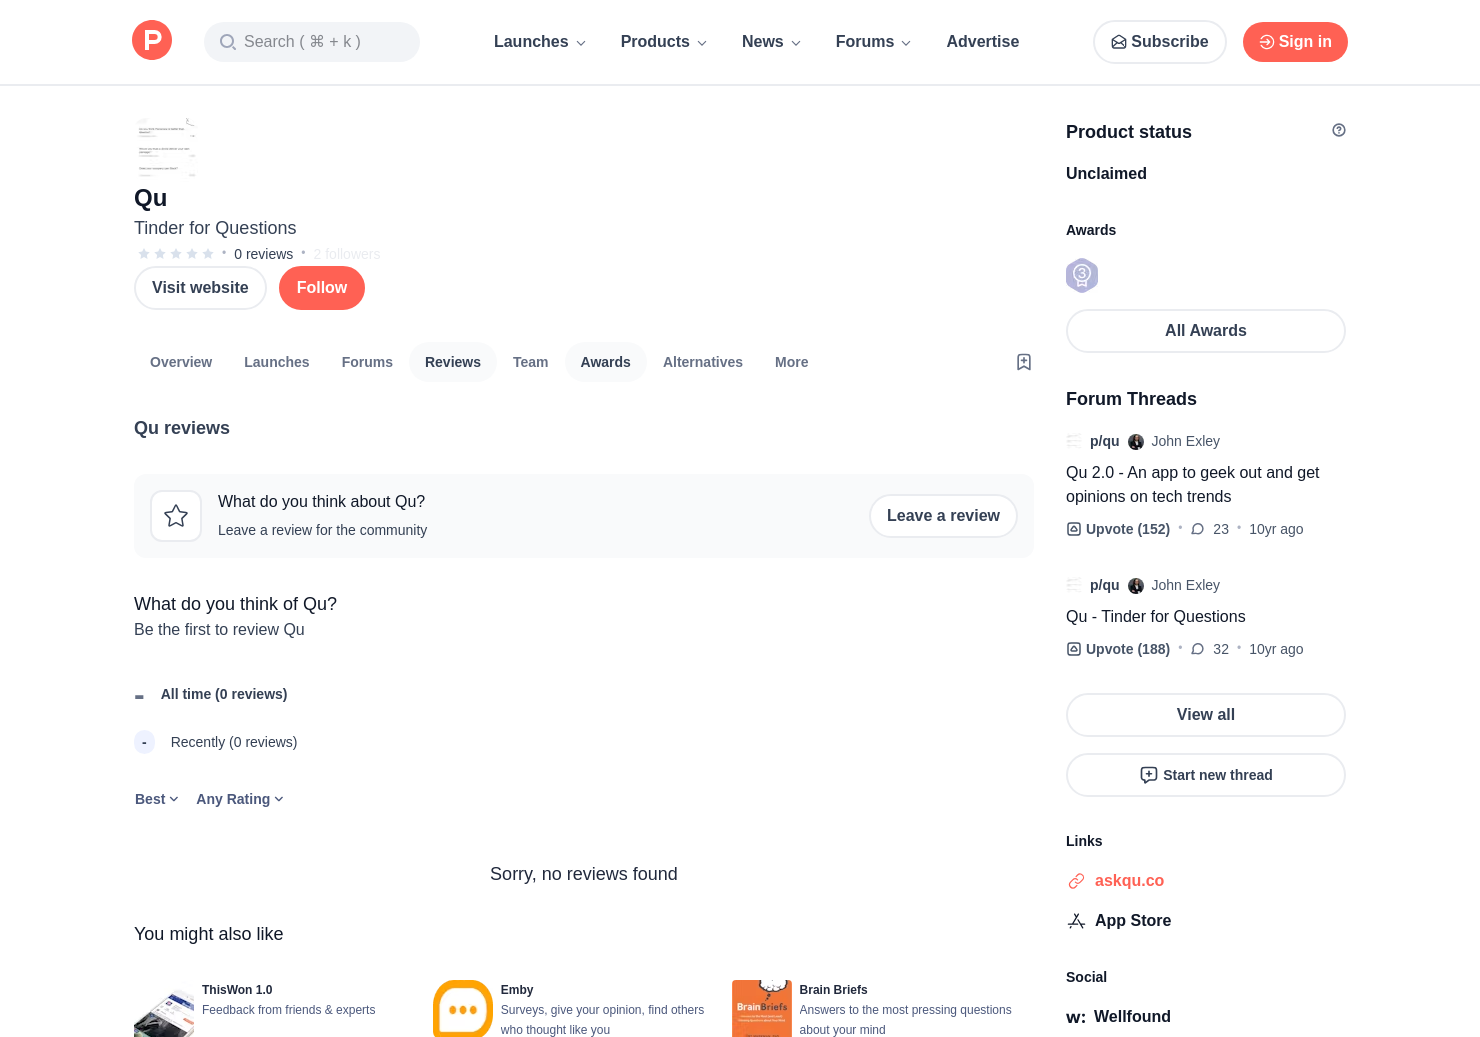Click the third-place award badge icon
1480x1037 pixels.
(x=1082, y=275)
